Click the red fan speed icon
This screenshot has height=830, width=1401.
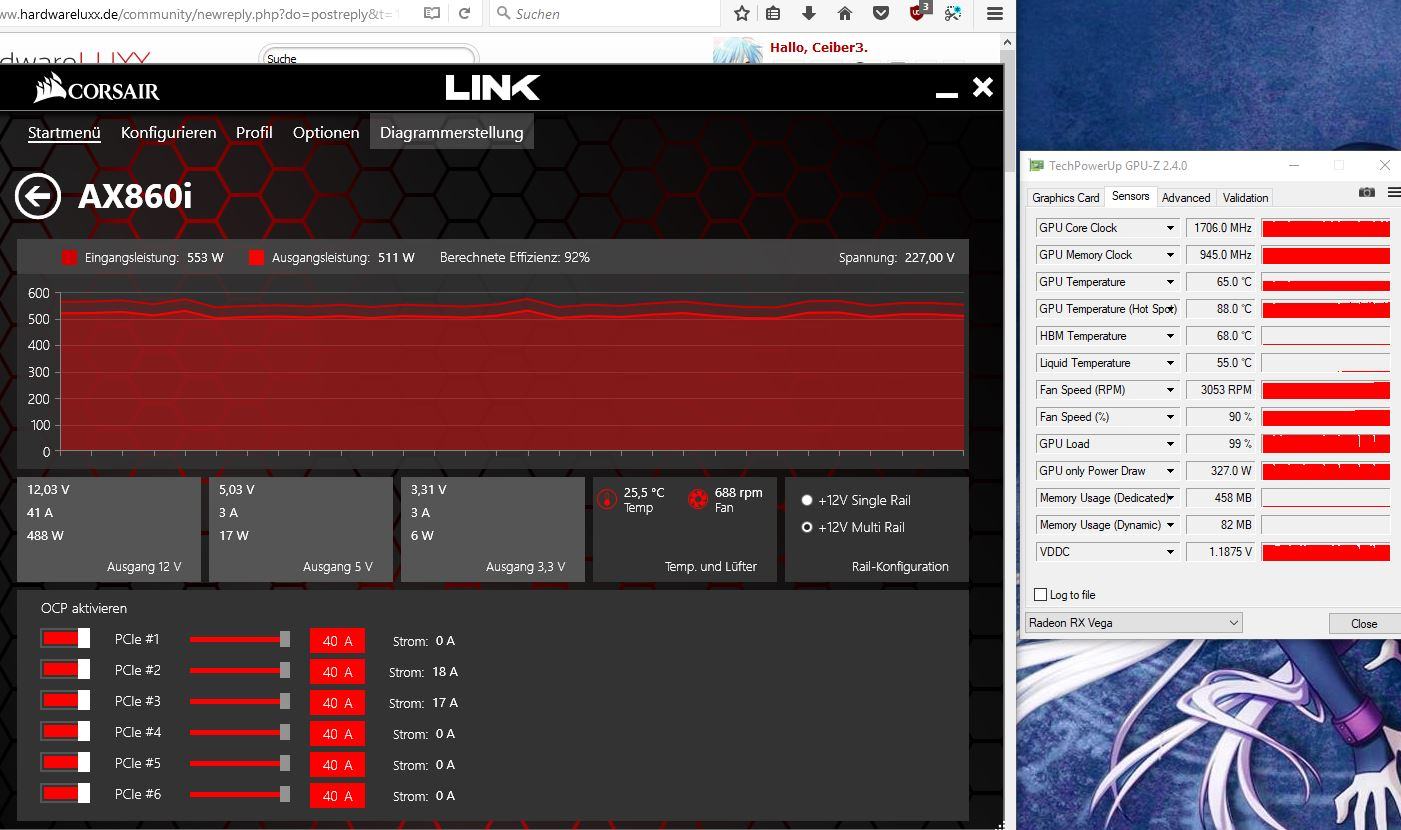pos(698,499)
